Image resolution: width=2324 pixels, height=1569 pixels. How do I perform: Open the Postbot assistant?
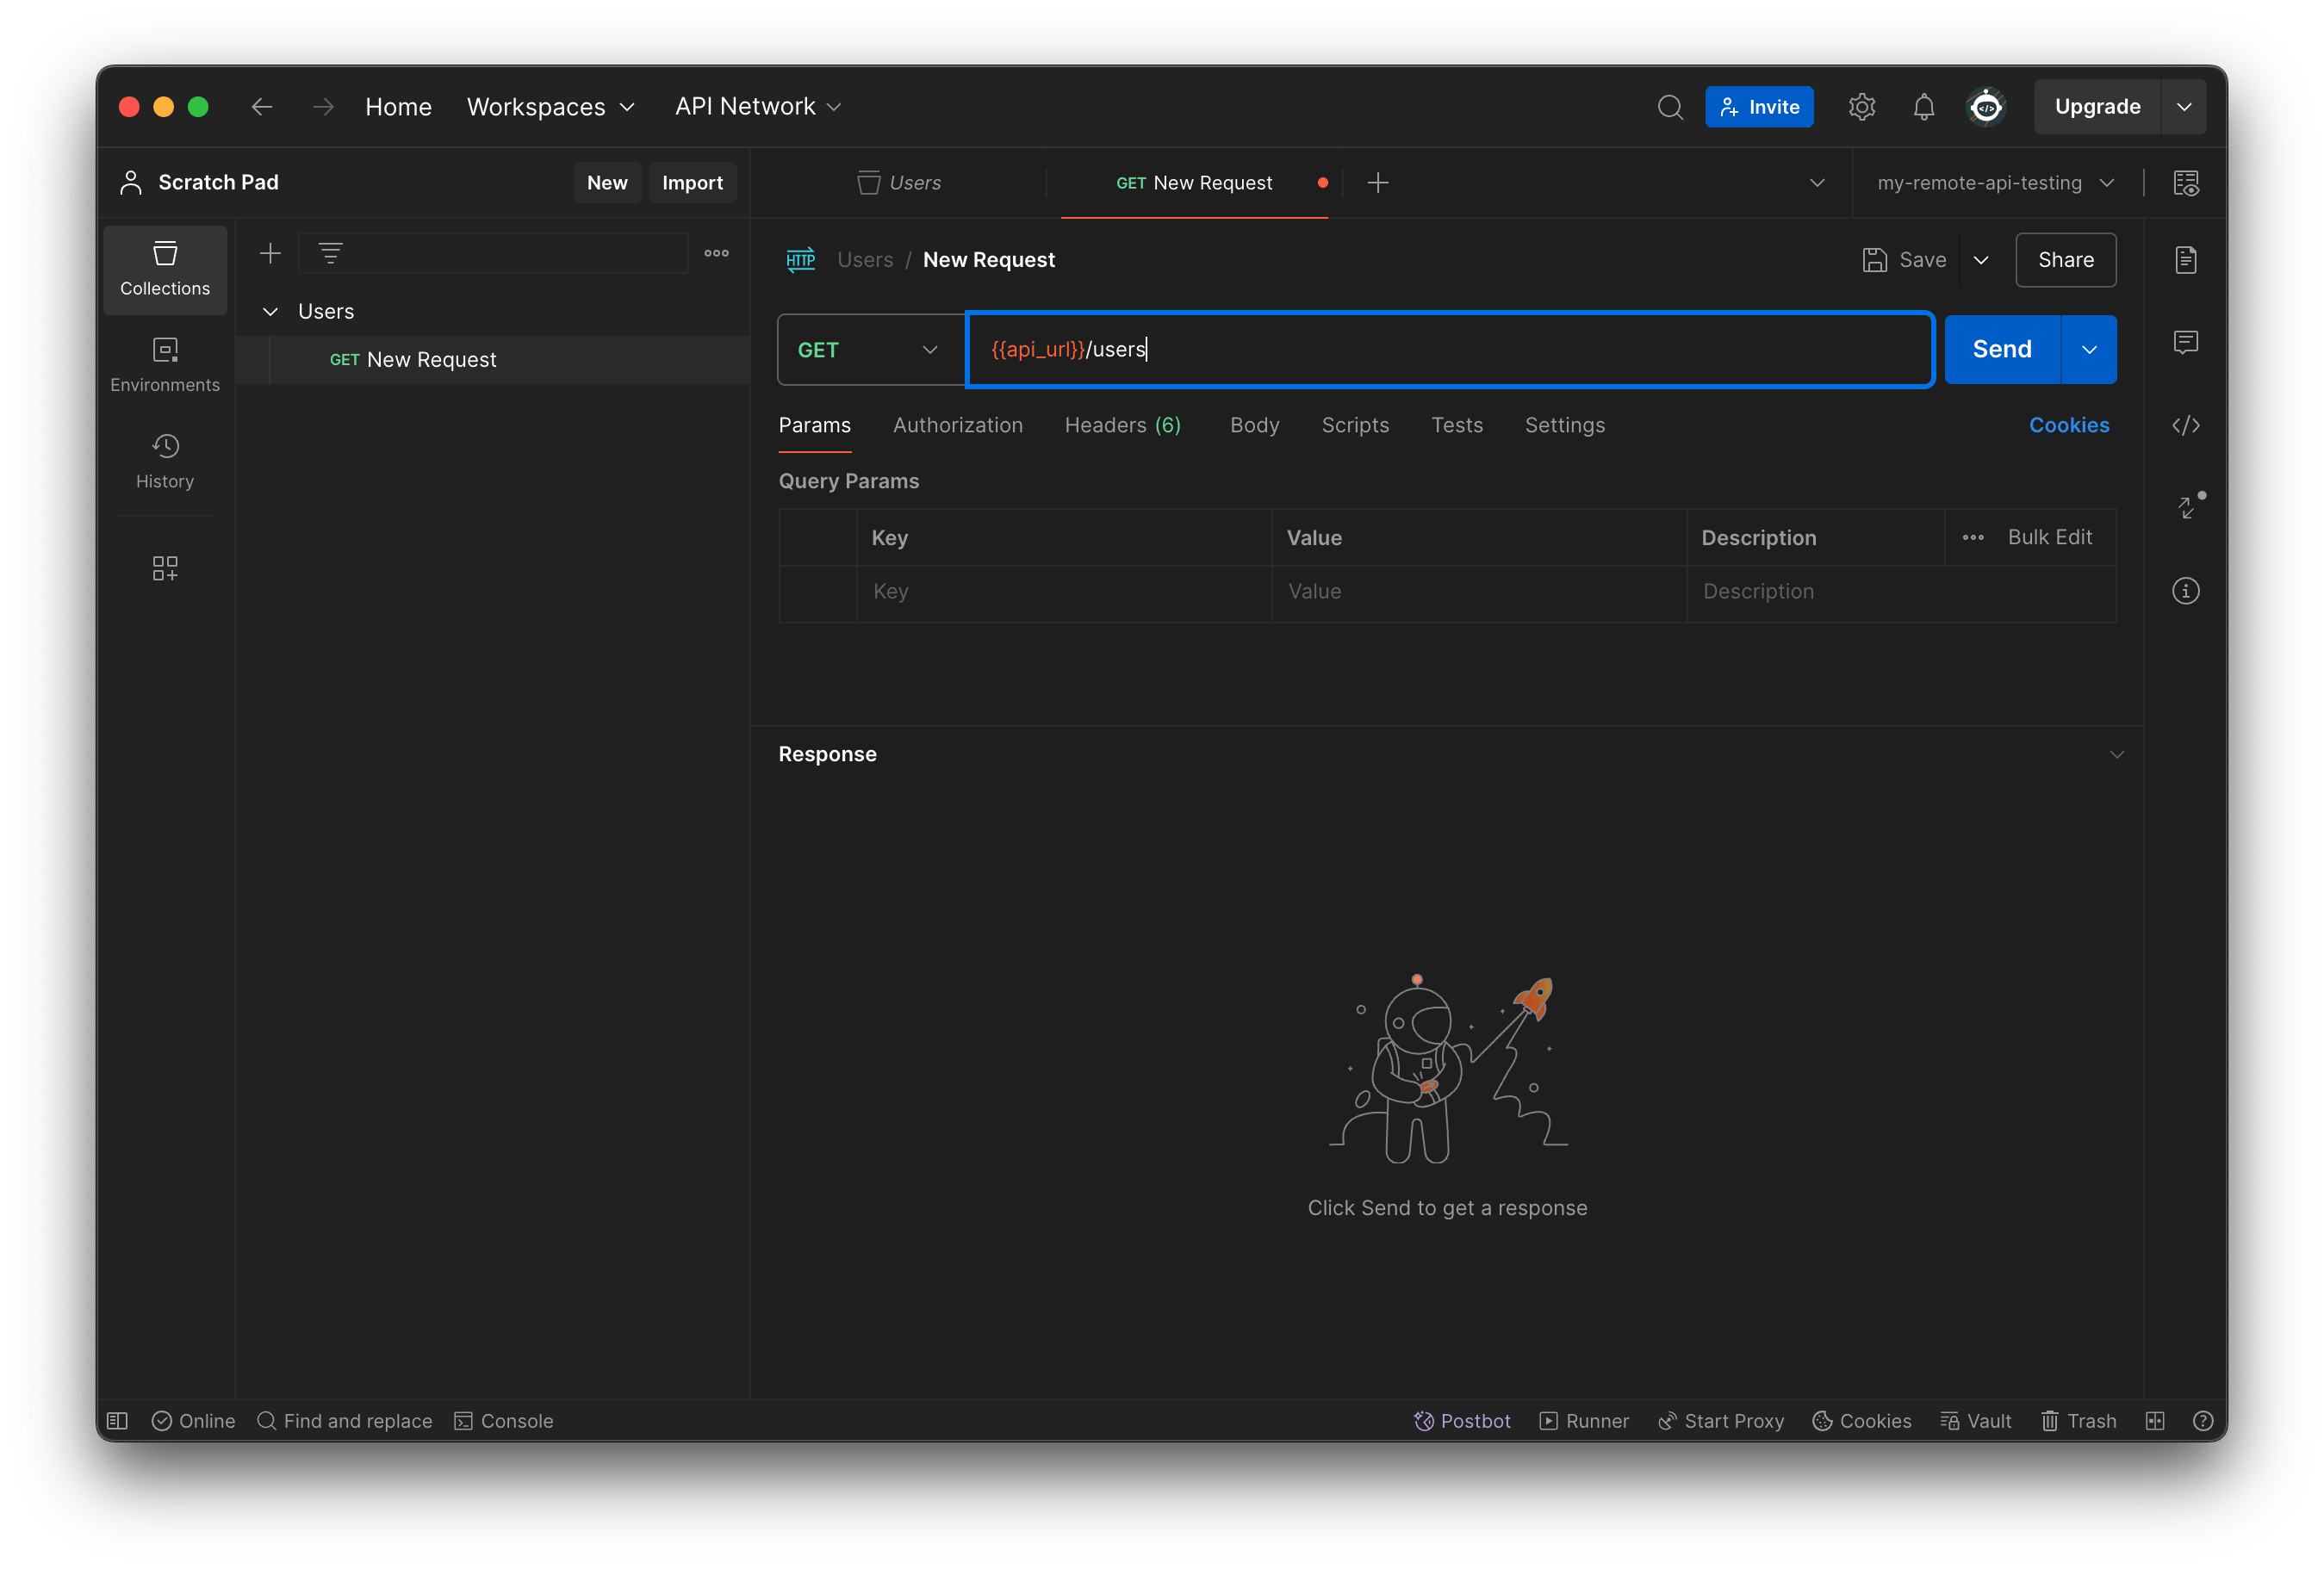click(1461, 1420)
